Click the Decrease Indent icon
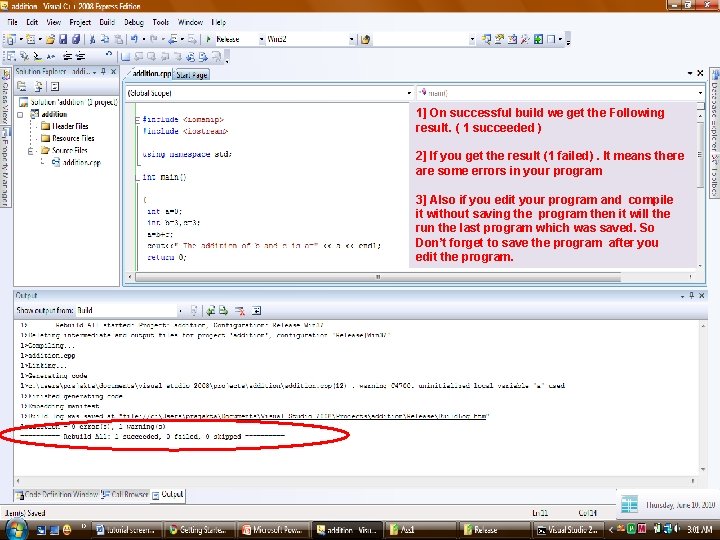Image resolution: width=720 pixels, height=540 pixels. point(68,56)
